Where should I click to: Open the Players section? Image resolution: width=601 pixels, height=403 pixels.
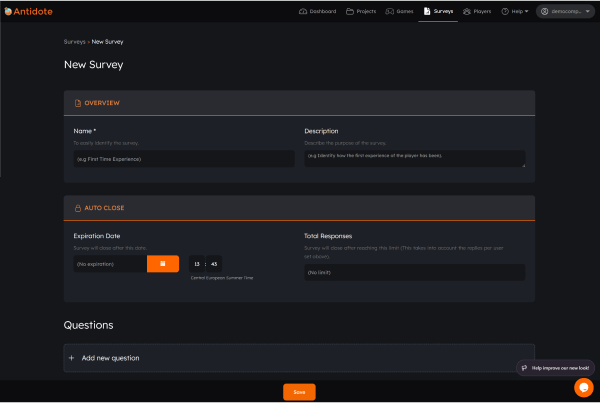coord(477,12)
